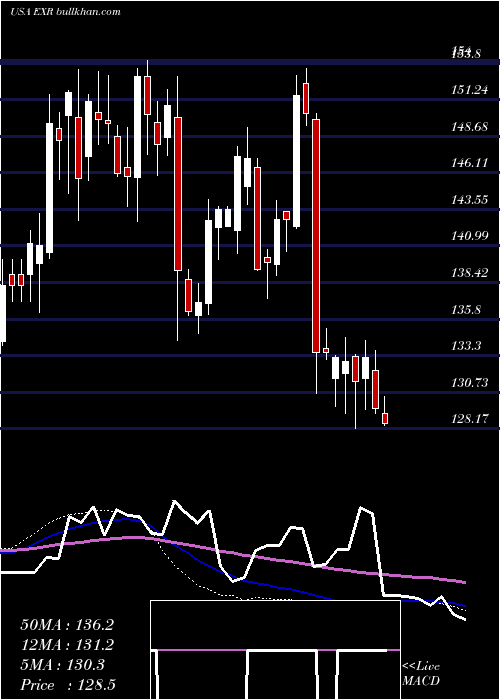Click the 50MA : 136.2 readout

[67, 625]
